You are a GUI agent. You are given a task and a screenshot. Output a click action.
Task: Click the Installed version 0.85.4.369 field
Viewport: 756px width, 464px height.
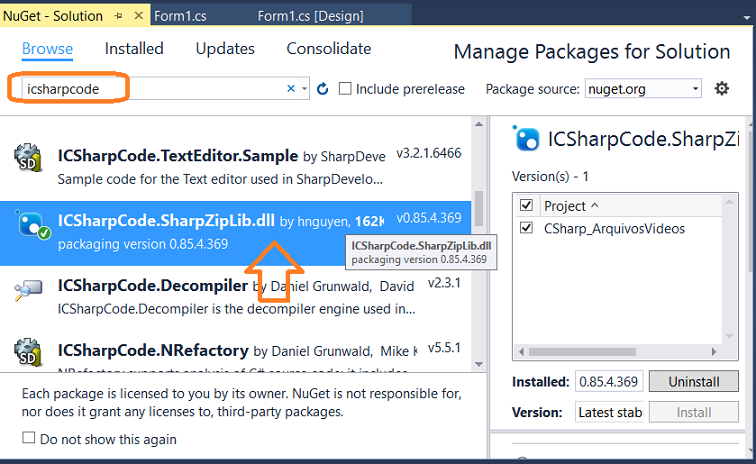tap(609, 382)
